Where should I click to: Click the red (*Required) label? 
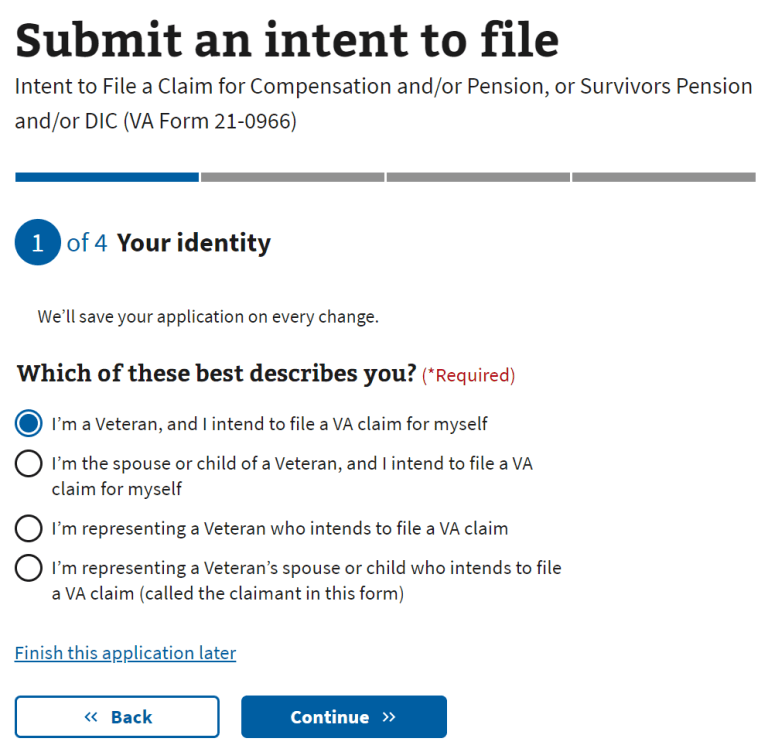[x=468, y=376]
